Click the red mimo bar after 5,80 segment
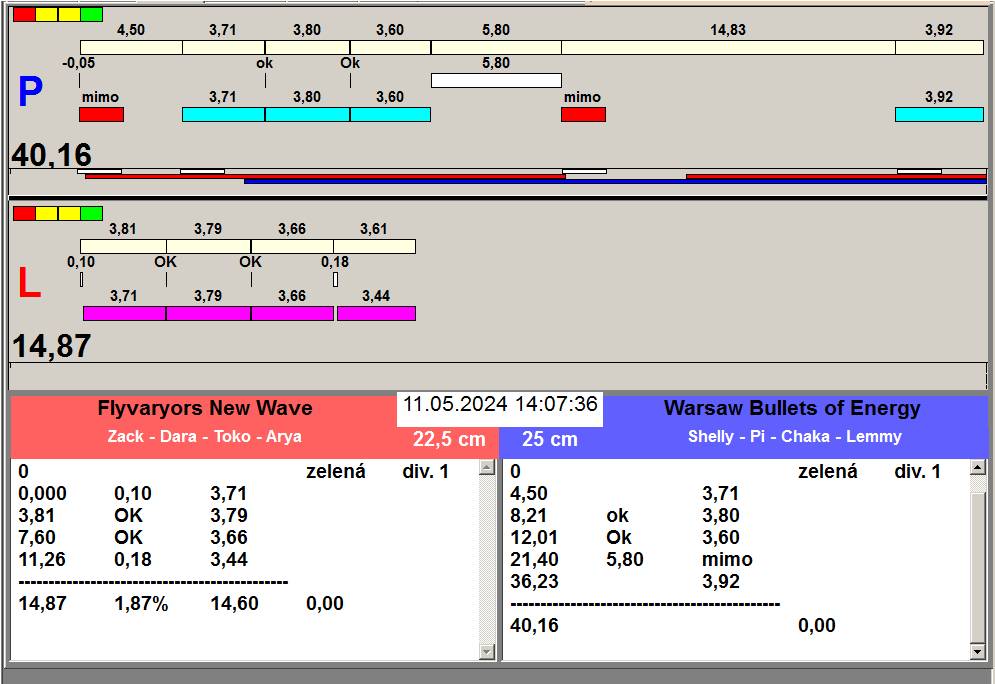 [583, 115]
